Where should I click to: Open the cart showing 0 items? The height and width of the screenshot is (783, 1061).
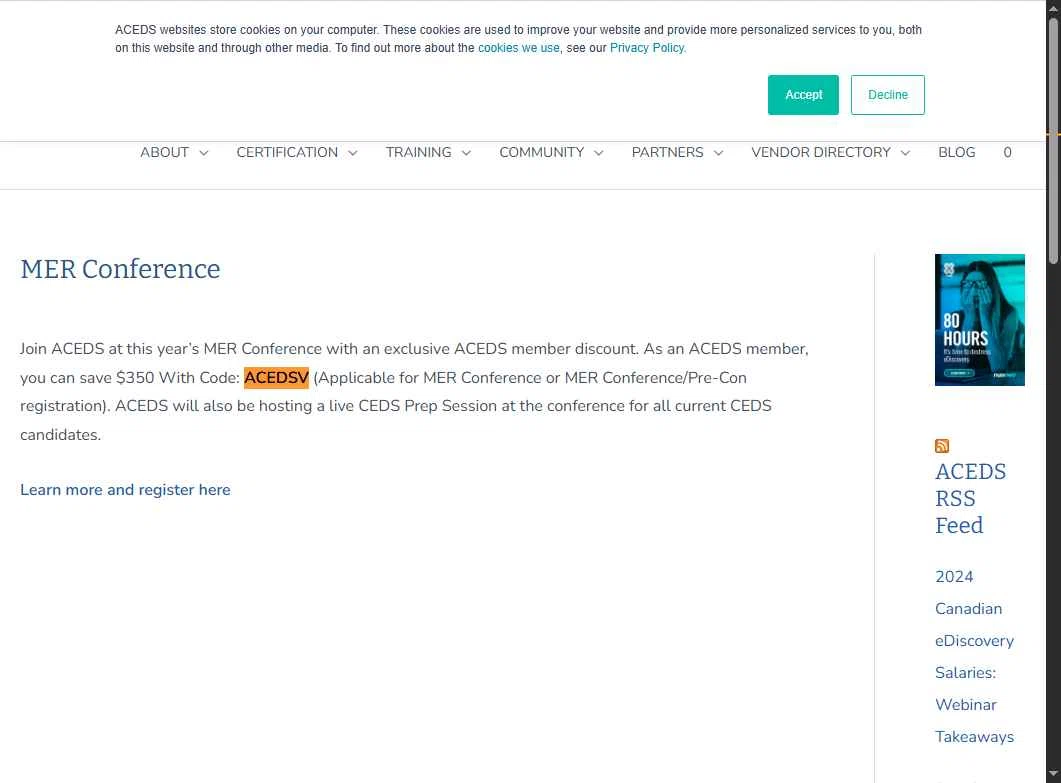[x=1007, y=152]
